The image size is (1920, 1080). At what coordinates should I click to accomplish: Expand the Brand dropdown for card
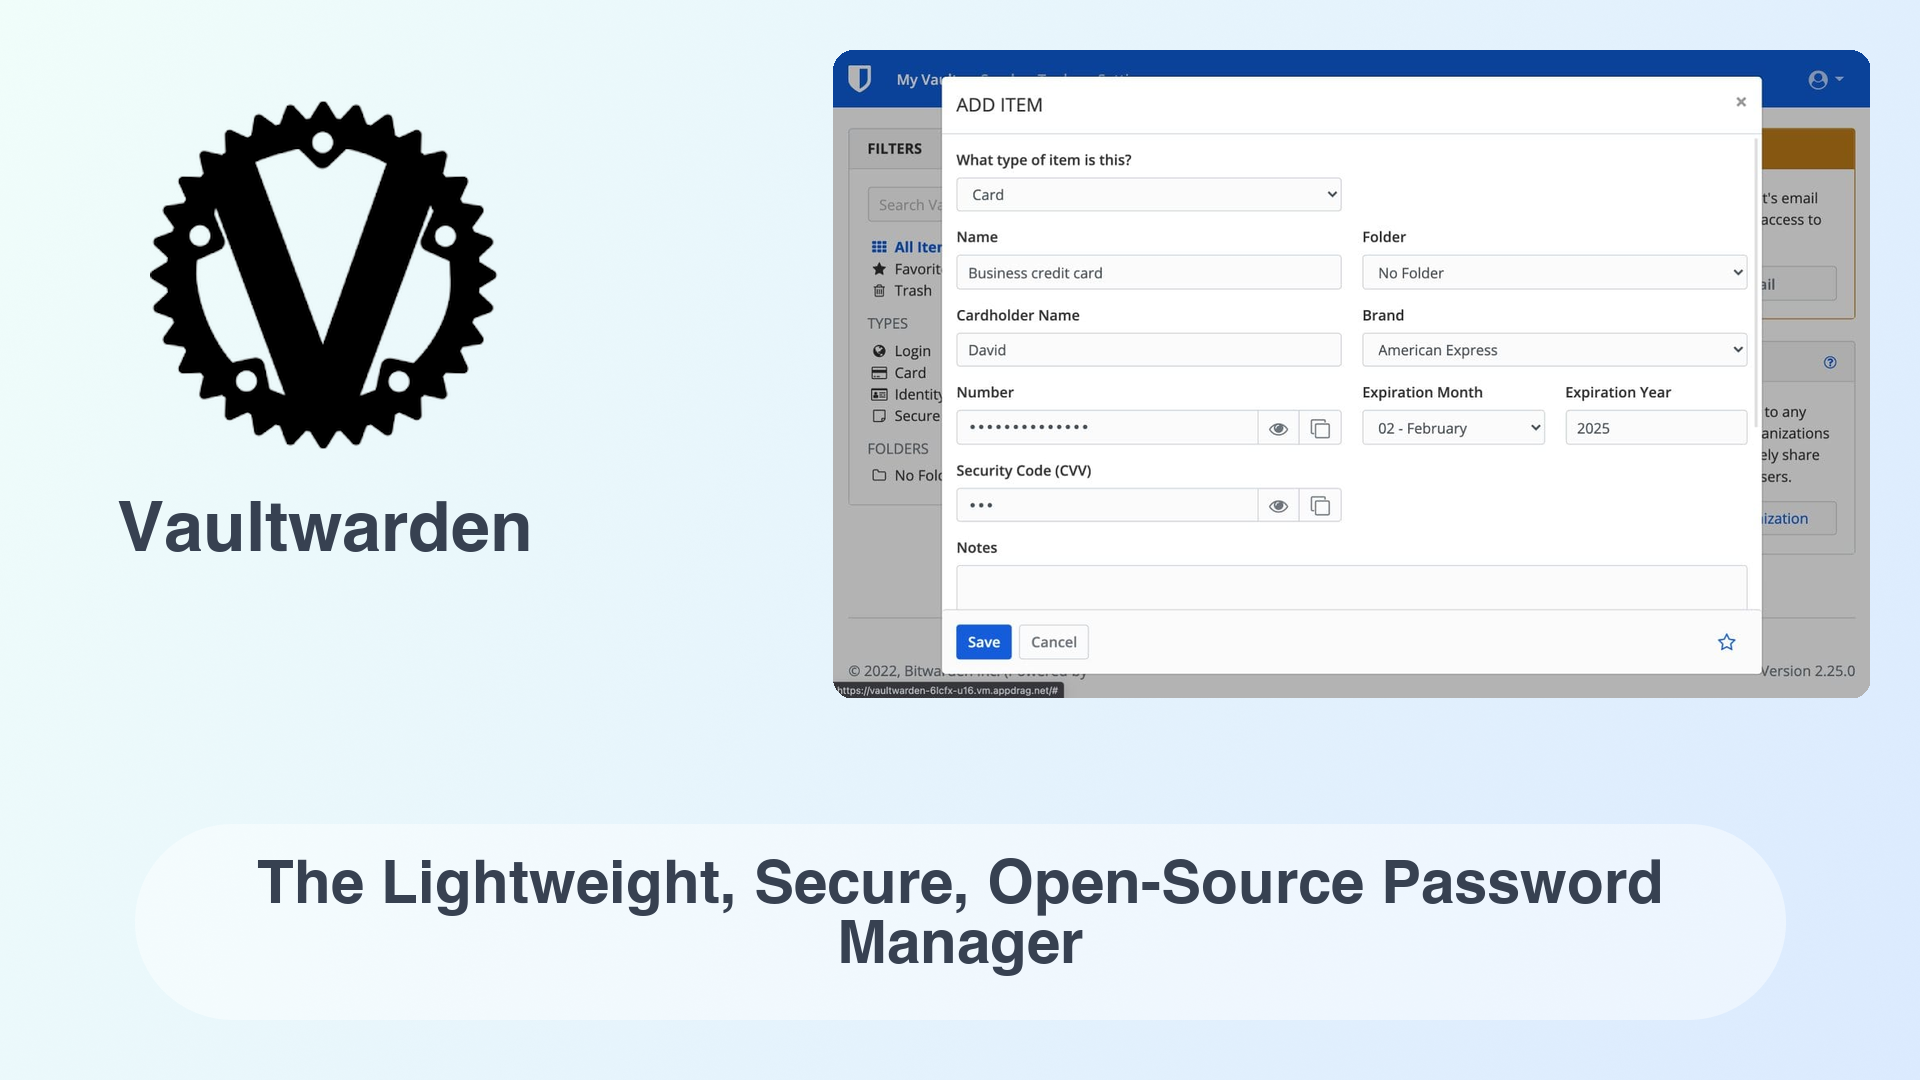1555,349
